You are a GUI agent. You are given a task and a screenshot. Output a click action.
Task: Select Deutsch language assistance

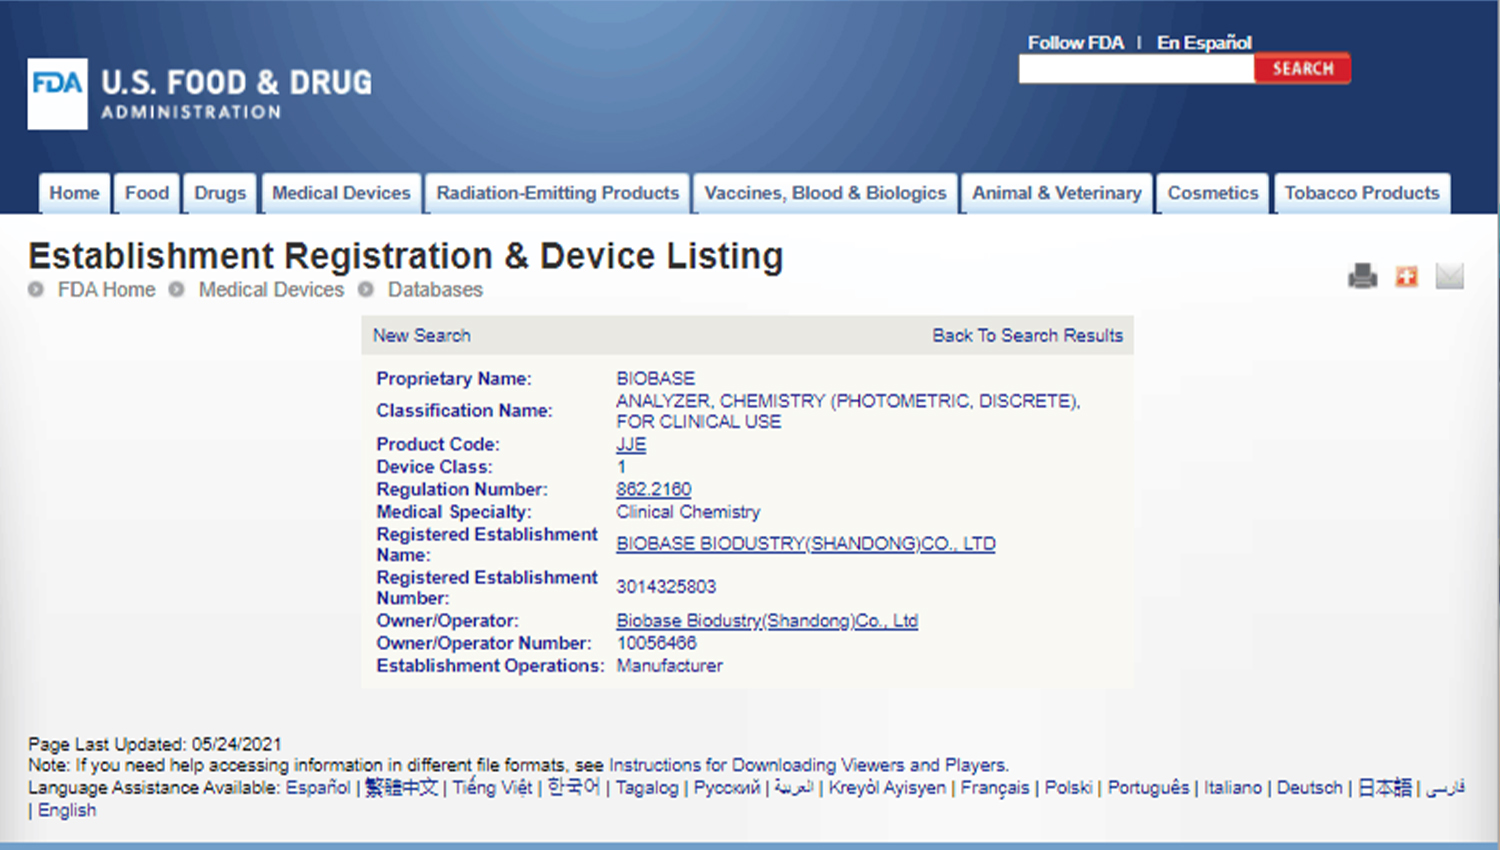pyautogui.click(x=1309, y=788)
